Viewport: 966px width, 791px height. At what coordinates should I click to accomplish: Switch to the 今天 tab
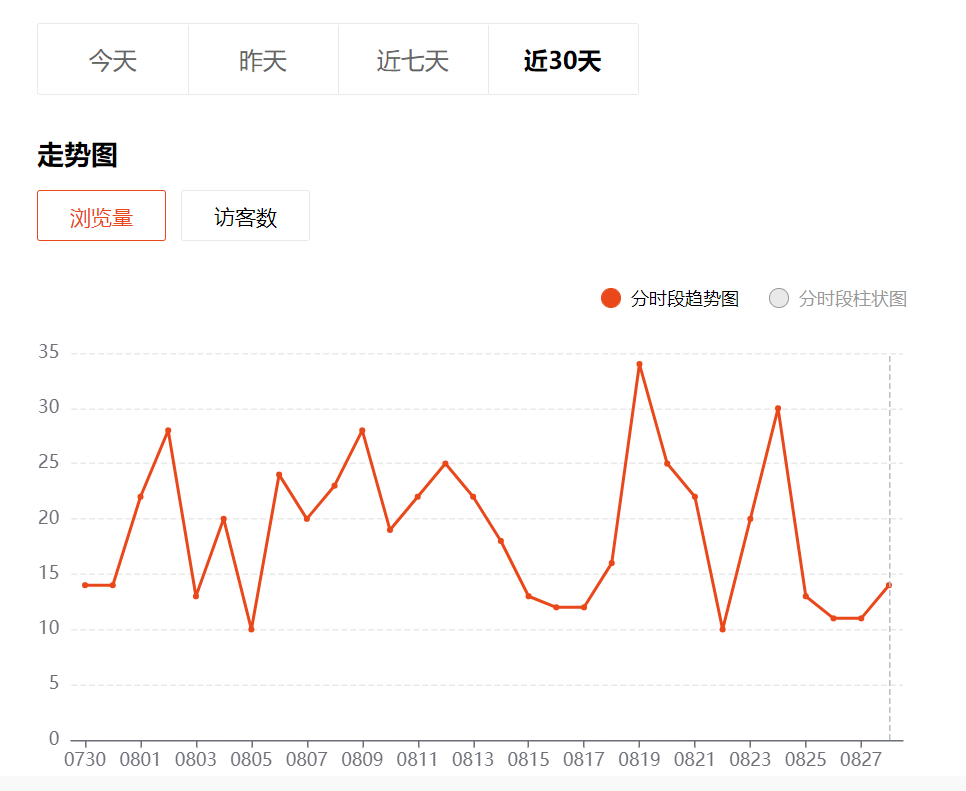(113, 60)
